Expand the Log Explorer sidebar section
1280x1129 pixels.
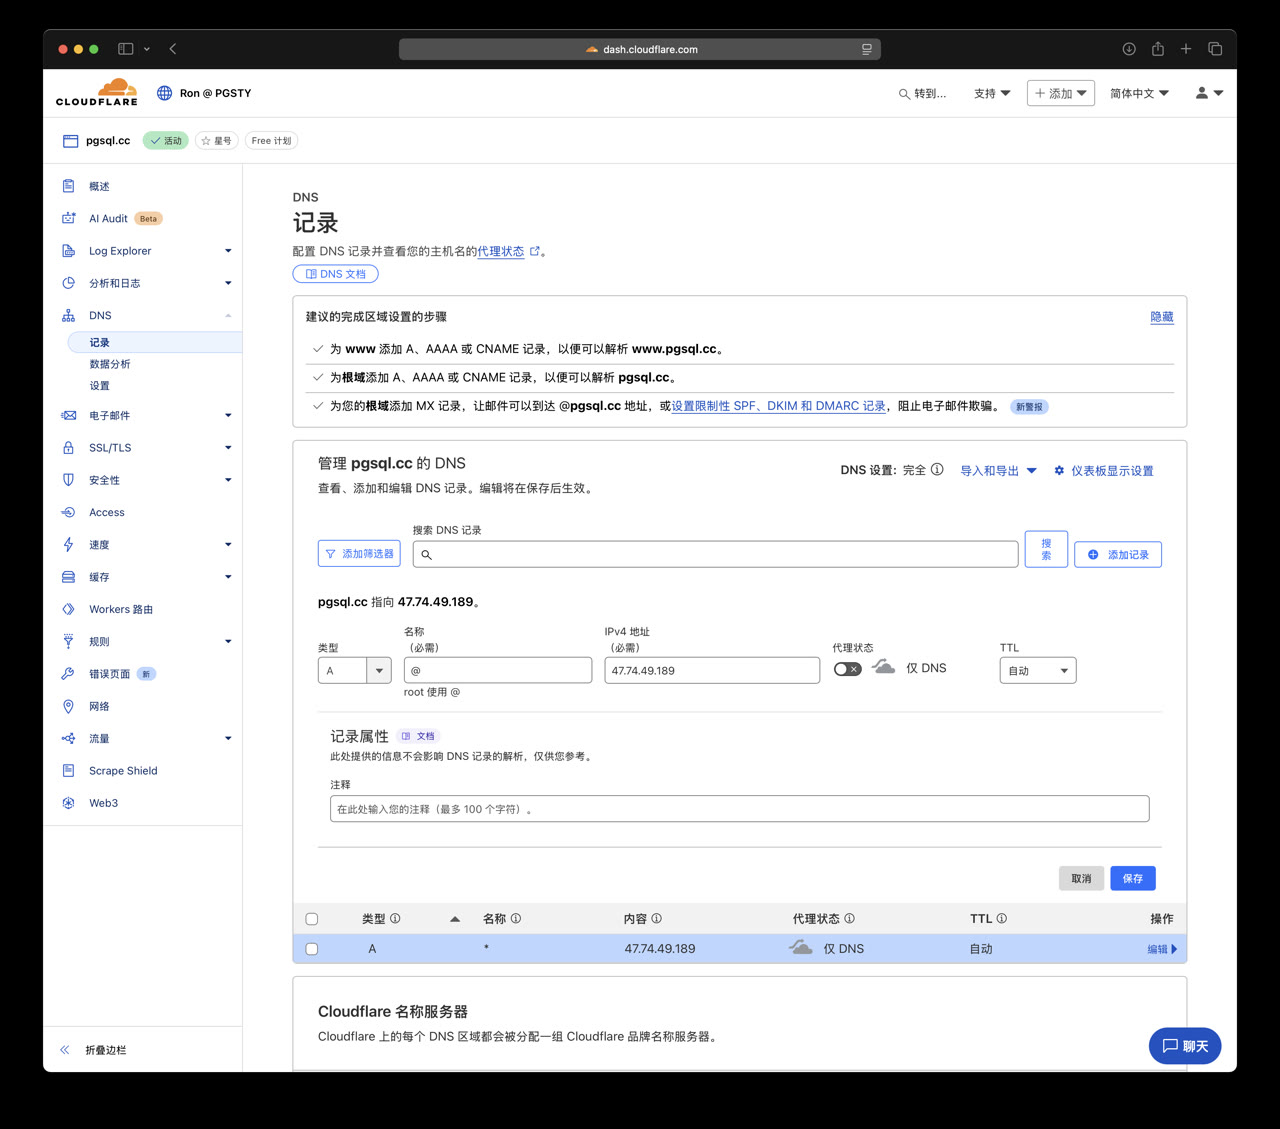click(x=228, y=251)
